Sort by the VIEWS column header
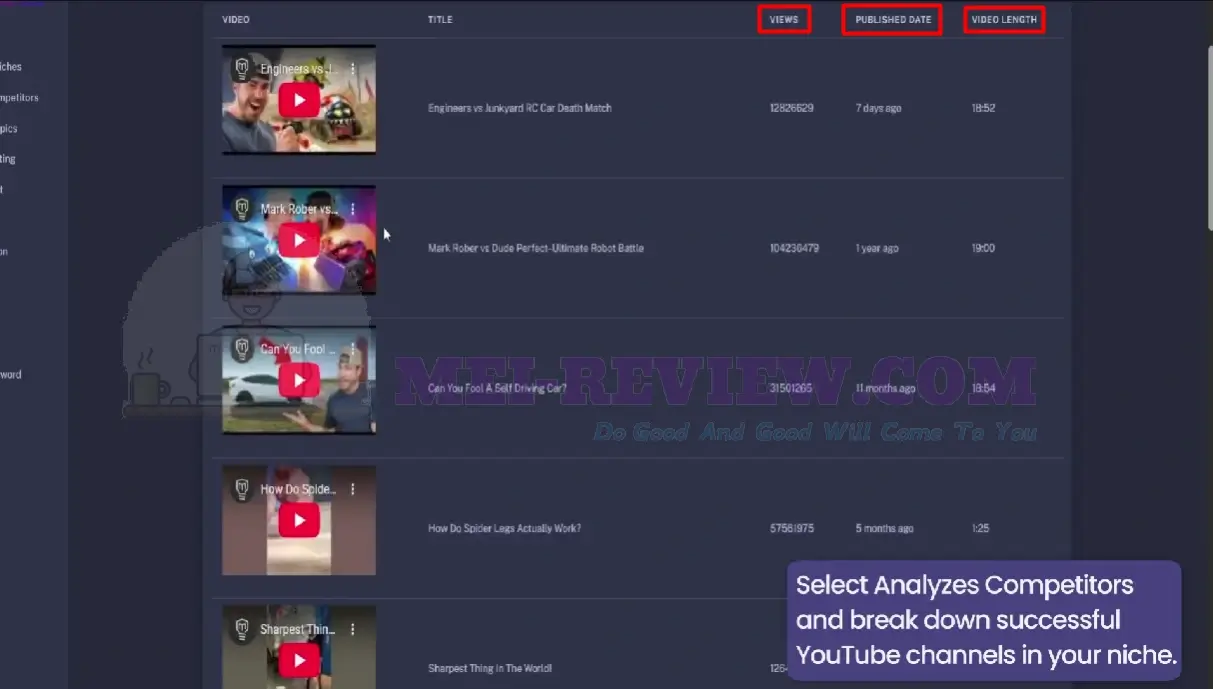 coord(784,20)
